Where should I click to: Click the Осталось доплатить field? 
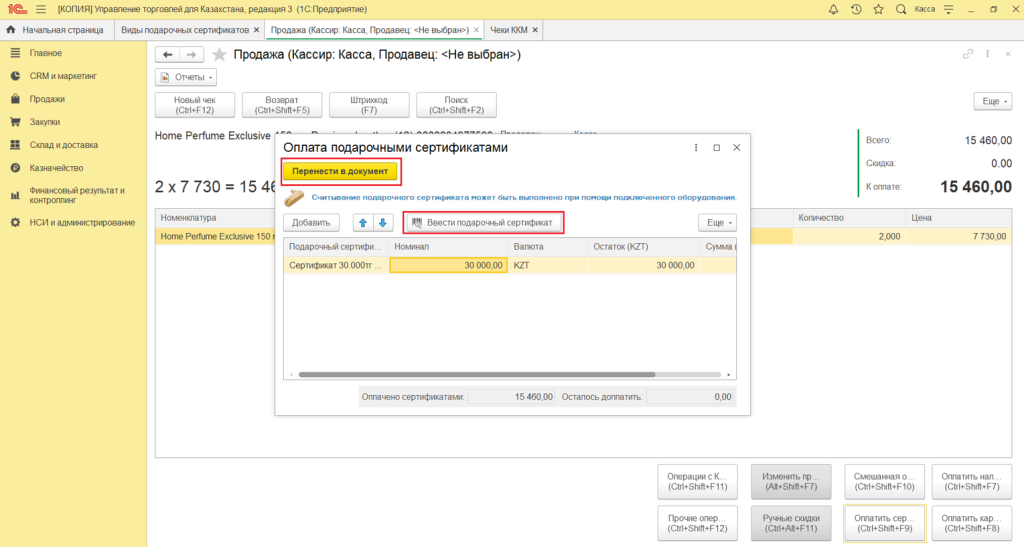click(690, 397)
